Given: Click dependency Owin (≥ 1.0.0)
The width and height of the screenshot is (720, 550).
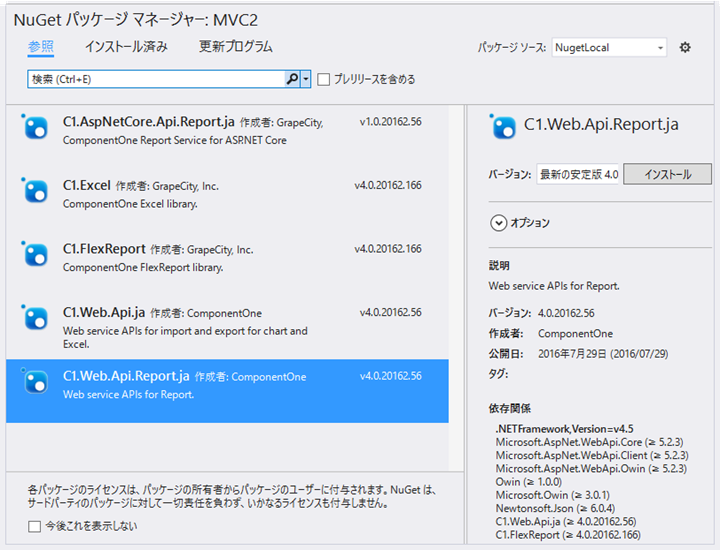Looking at the screenshot, I should (529, 482).
